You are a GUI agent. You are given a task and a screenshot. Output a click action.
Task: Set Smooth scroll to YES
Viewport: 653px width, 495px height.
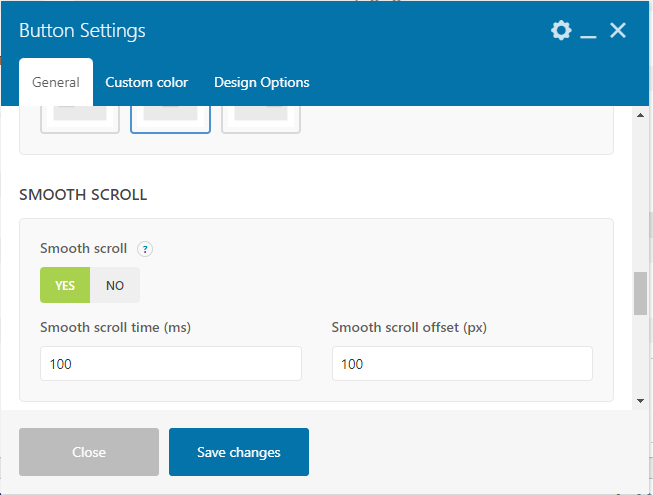point(65,285)
